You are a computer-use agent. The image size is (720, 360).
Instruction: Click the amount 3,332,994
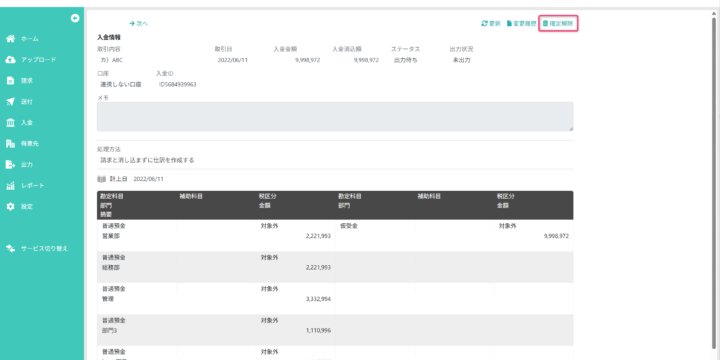[x=318, y=299]
